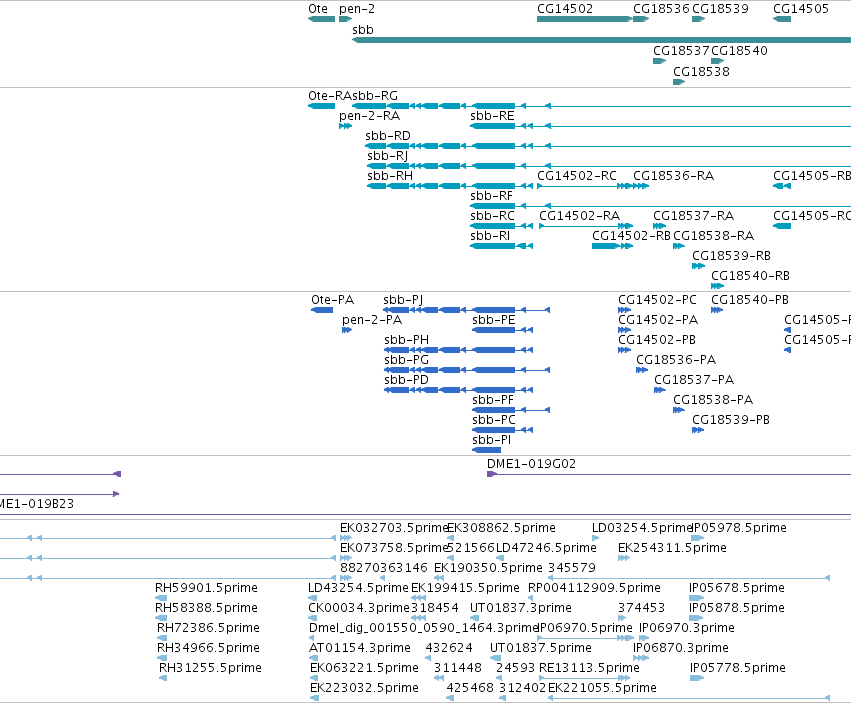Open the AT01154.3prime EST
This screenshot has height=703, width=851.
coord(313,658)
